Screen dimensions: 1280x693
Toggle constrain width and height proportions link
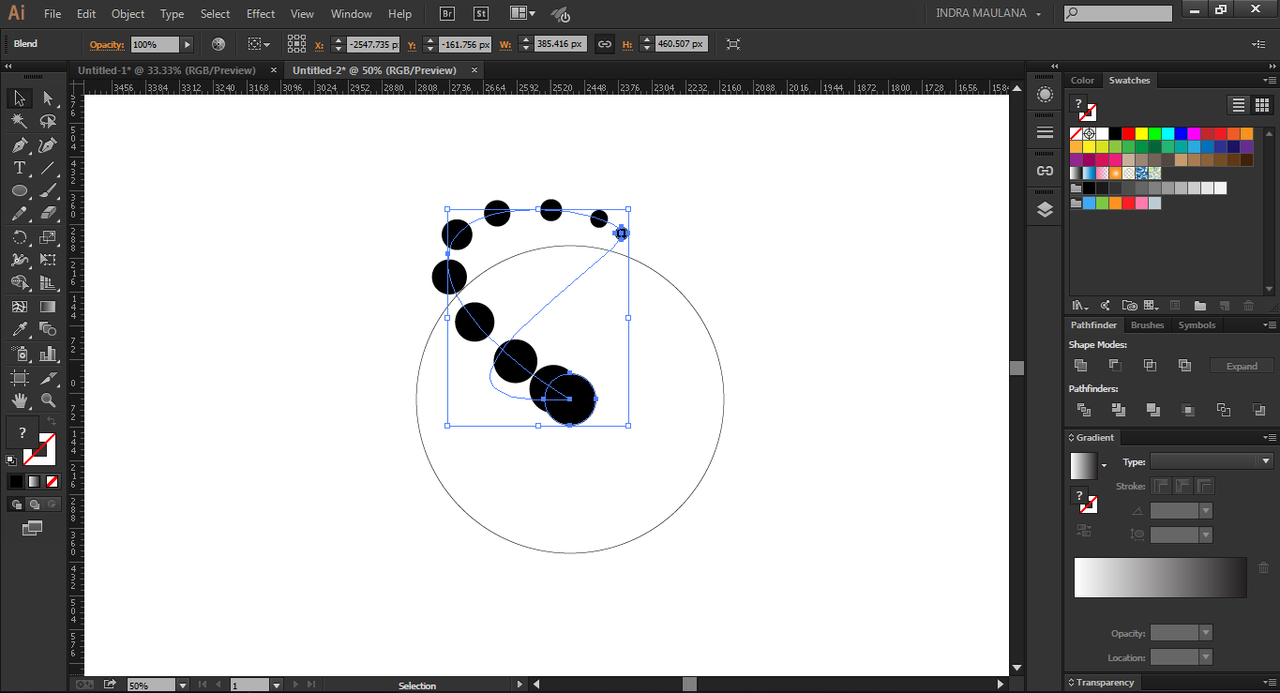point(604,44)
